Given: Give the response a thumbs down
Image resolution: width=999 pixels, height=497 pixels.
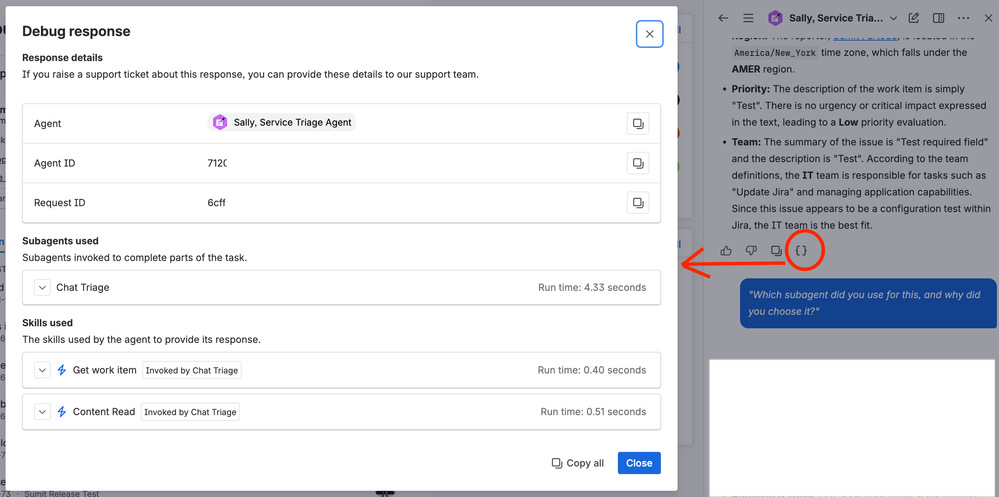Looking at the screenshot, I should point(751,250).
